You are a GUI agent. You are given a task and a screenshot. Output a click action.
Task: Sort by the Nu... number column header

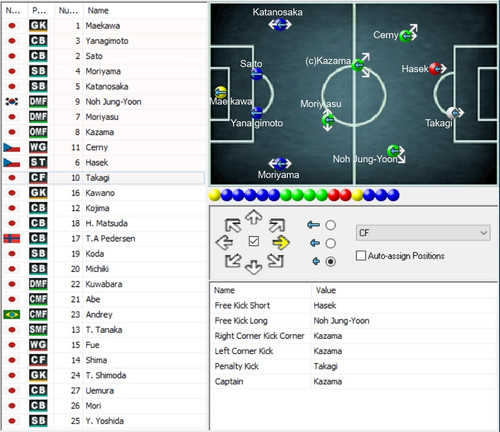(x=69, y=11)
